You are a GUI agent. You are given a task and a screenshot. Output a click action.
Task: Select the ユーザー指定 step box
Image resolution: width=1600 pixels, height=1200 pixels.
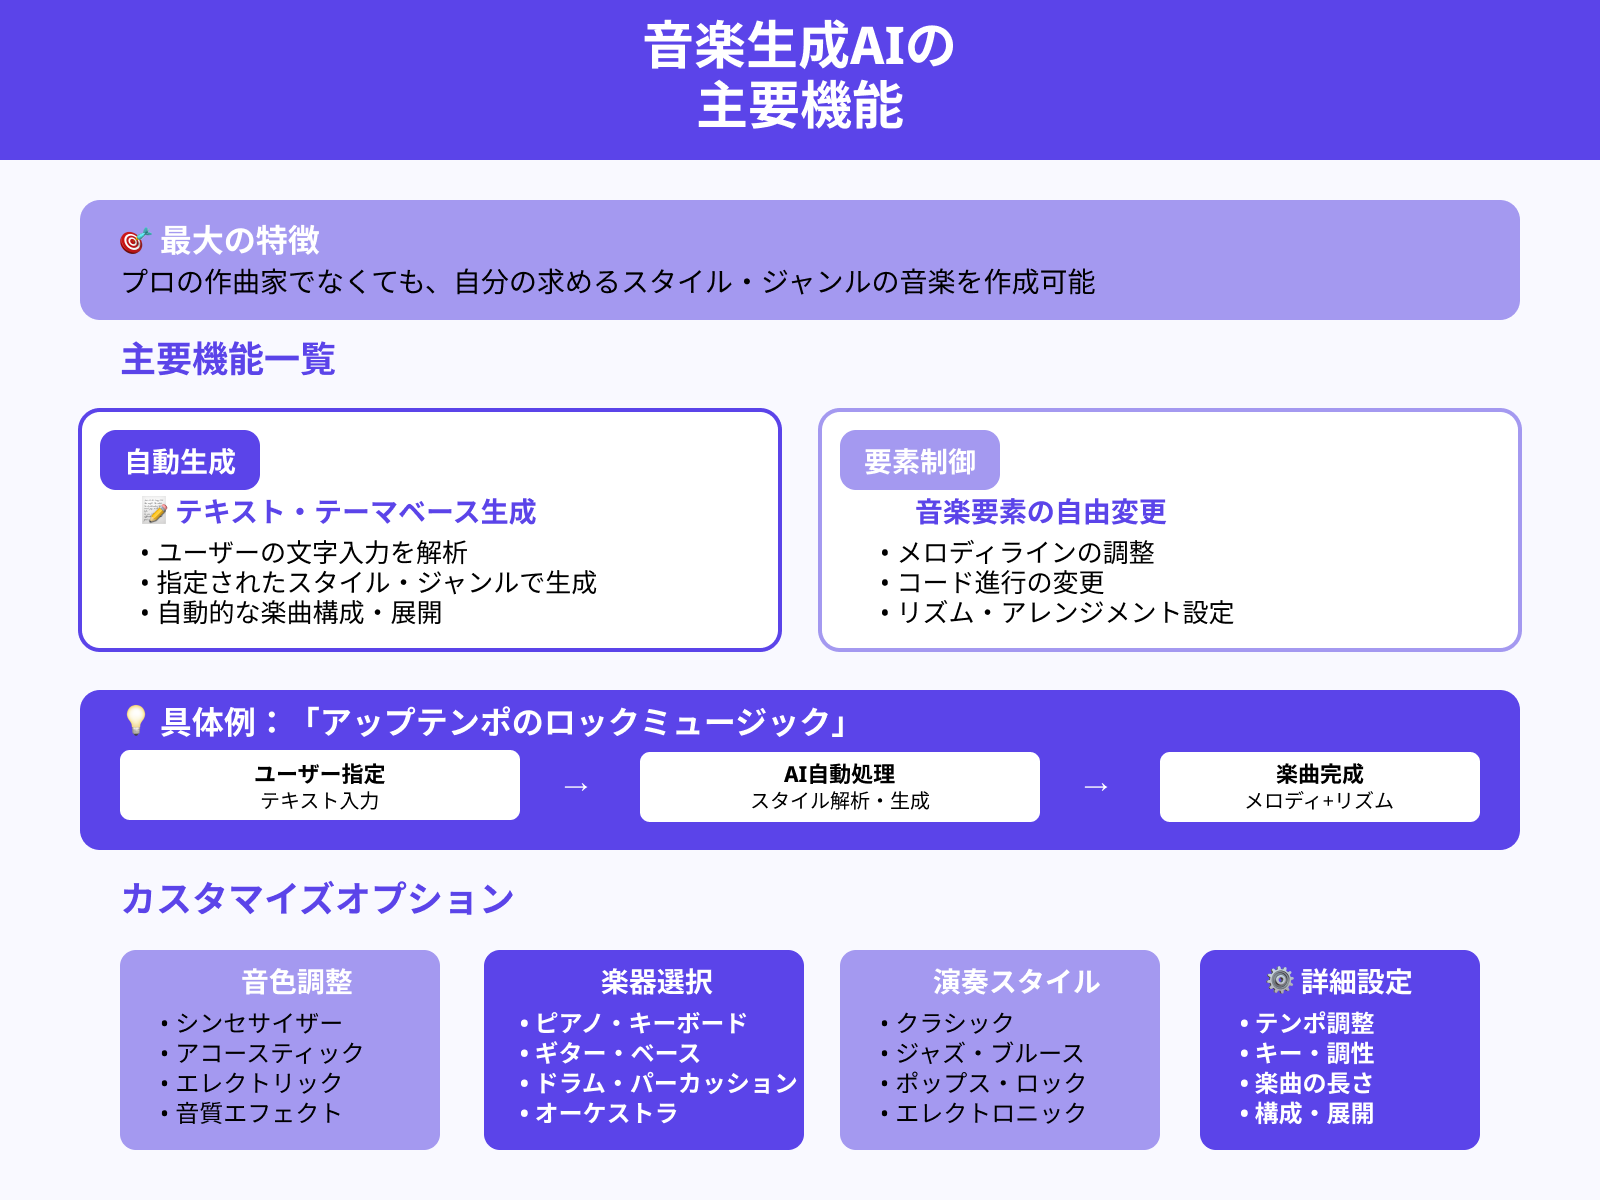click(320, 785)
